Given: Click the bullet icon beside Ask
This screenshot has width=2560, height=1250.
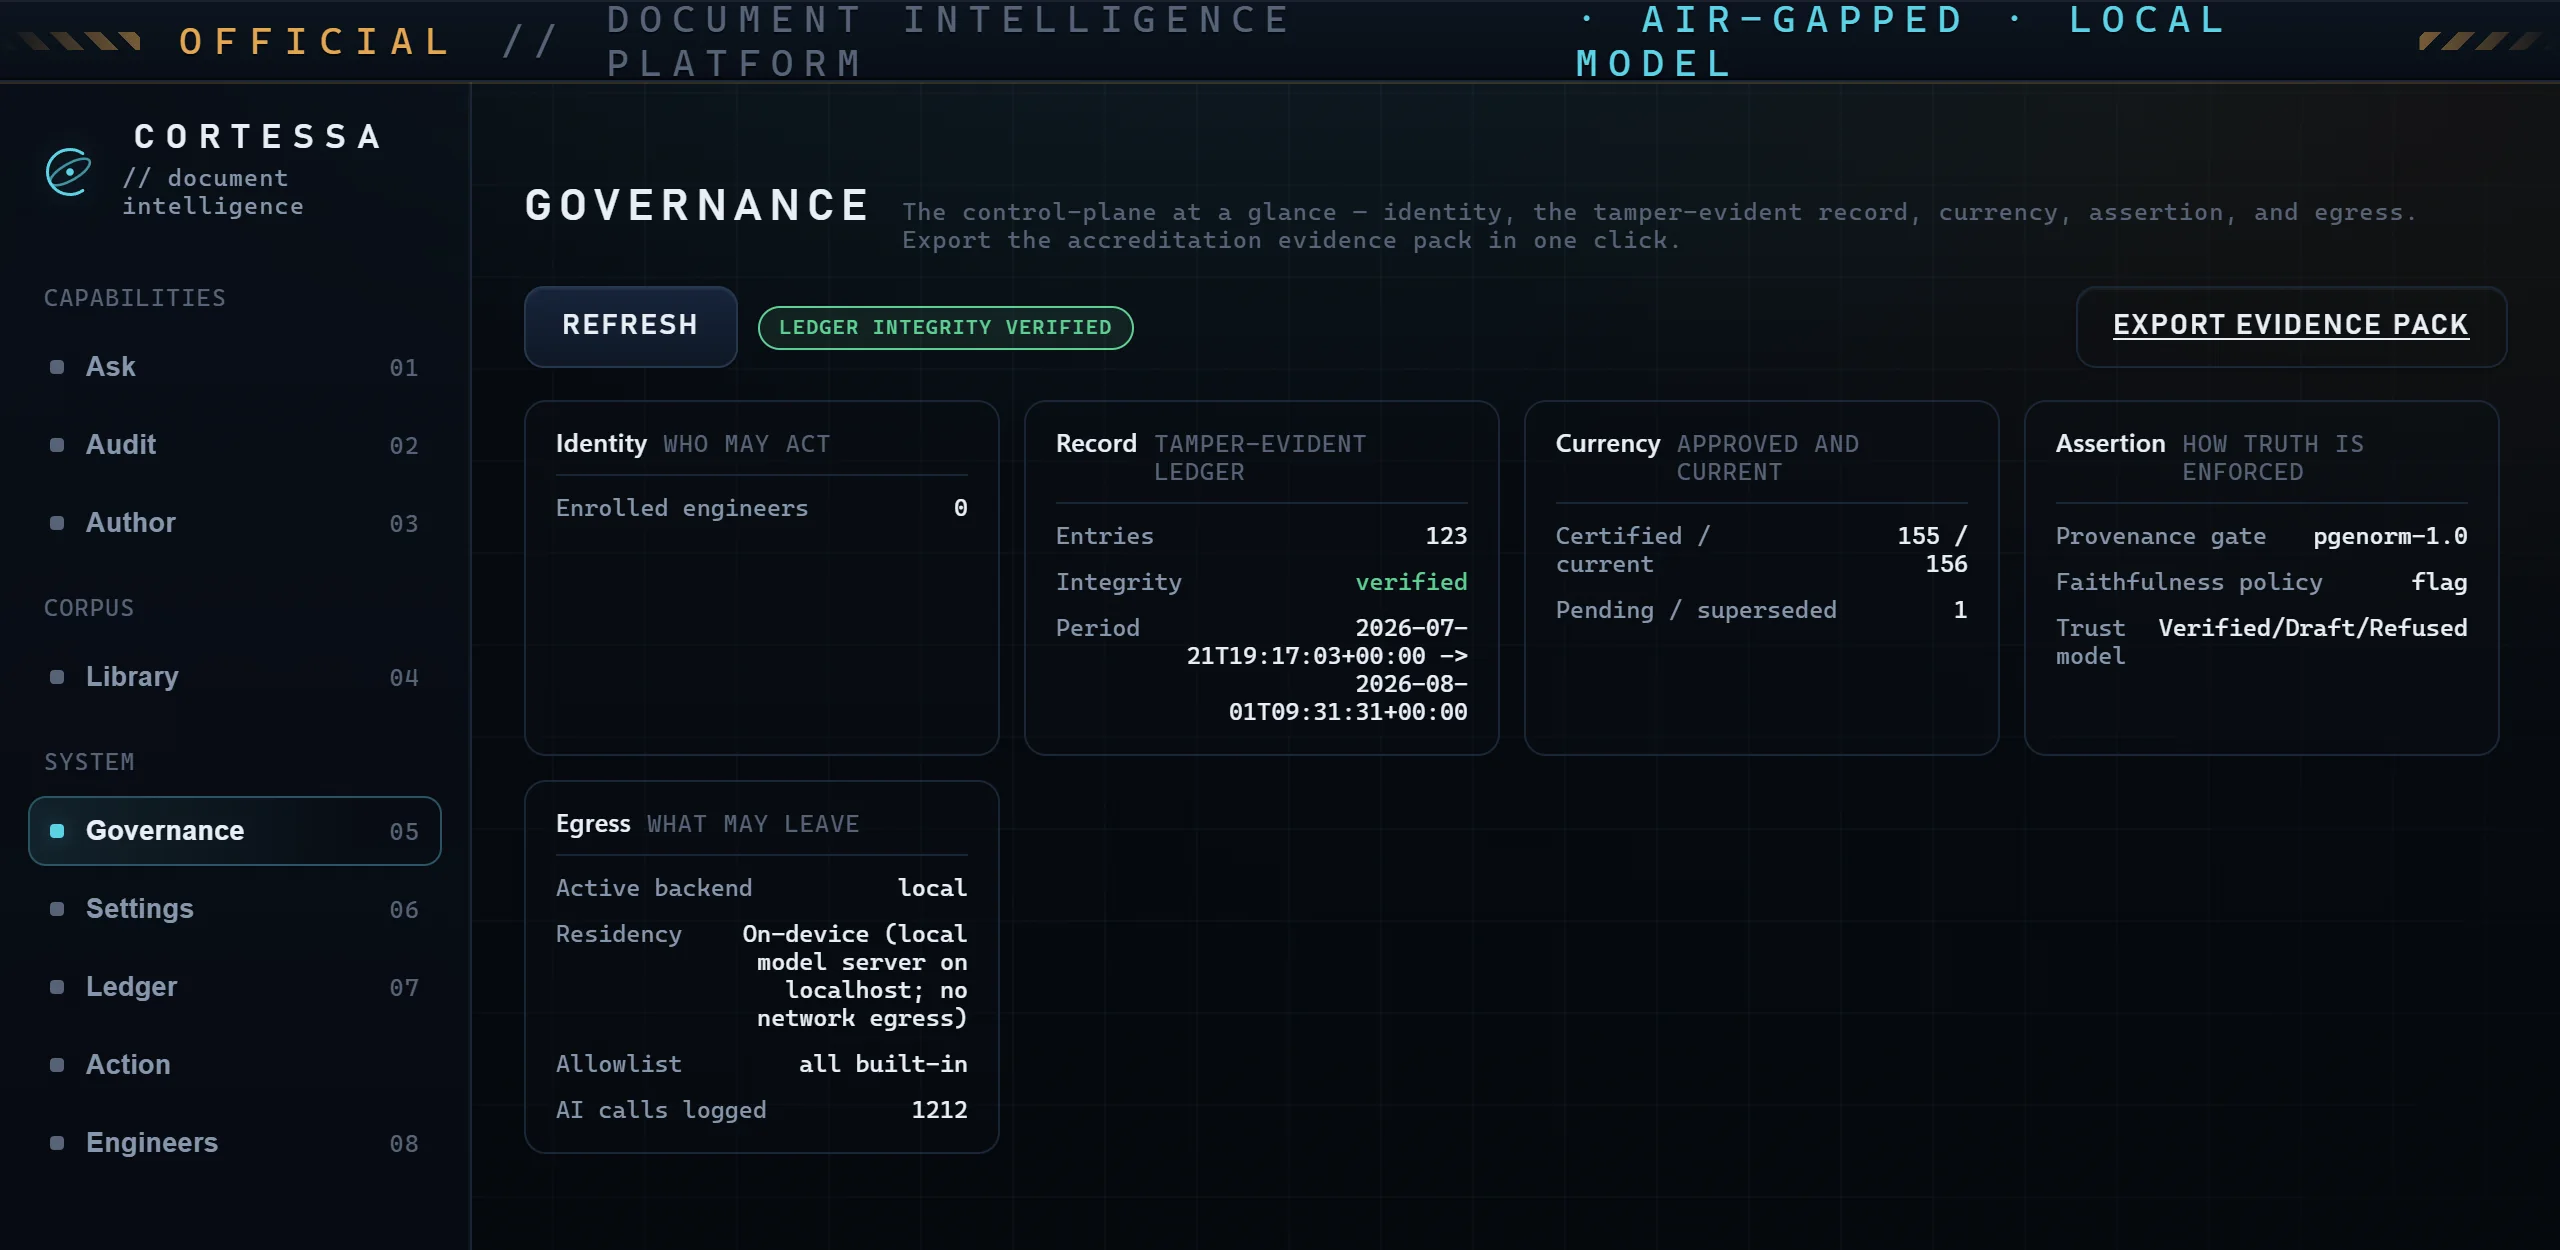Looking at the screenshot, I should click(57, 367).
